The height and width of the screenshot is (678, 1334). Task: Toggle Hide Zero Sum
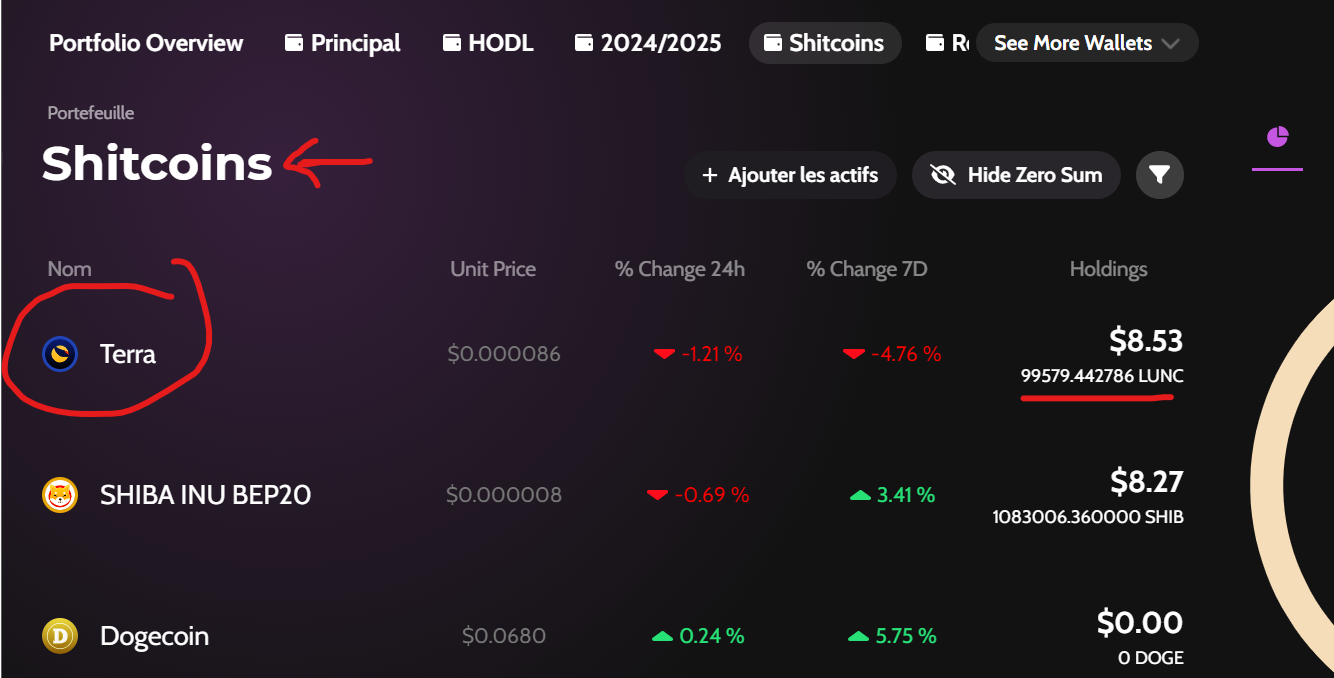[1016, 176]
